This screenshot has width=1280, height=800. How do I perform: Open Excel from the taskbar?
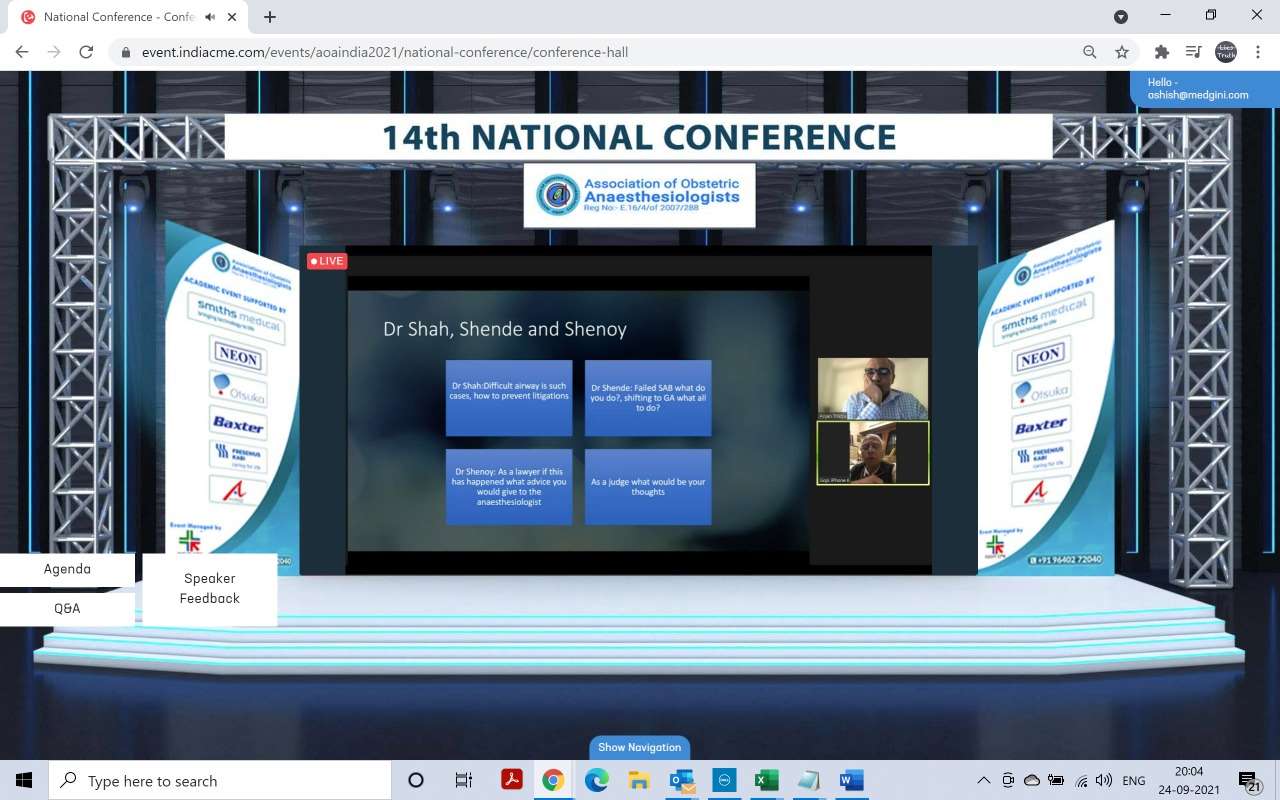tap(767, 781)
